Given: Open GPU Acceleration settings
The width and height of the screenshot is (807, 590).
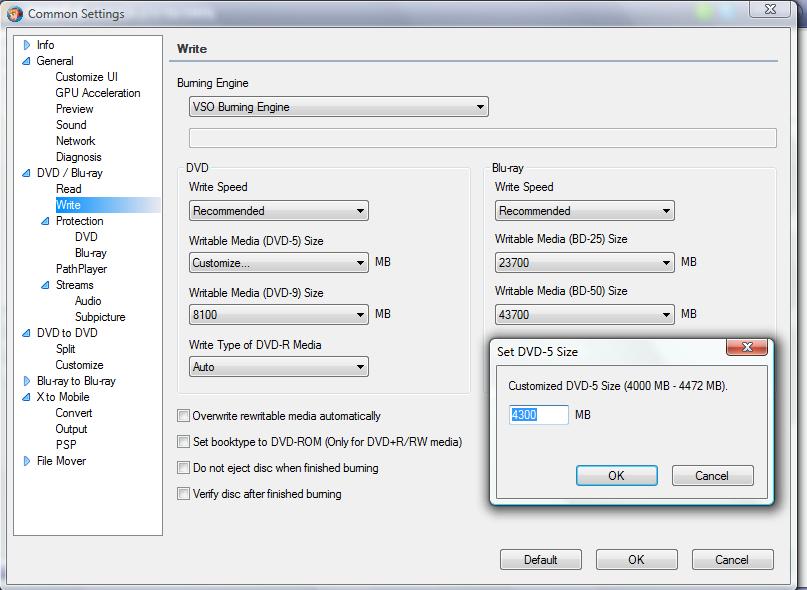Looking at the screenshot, I should point(98,93).
